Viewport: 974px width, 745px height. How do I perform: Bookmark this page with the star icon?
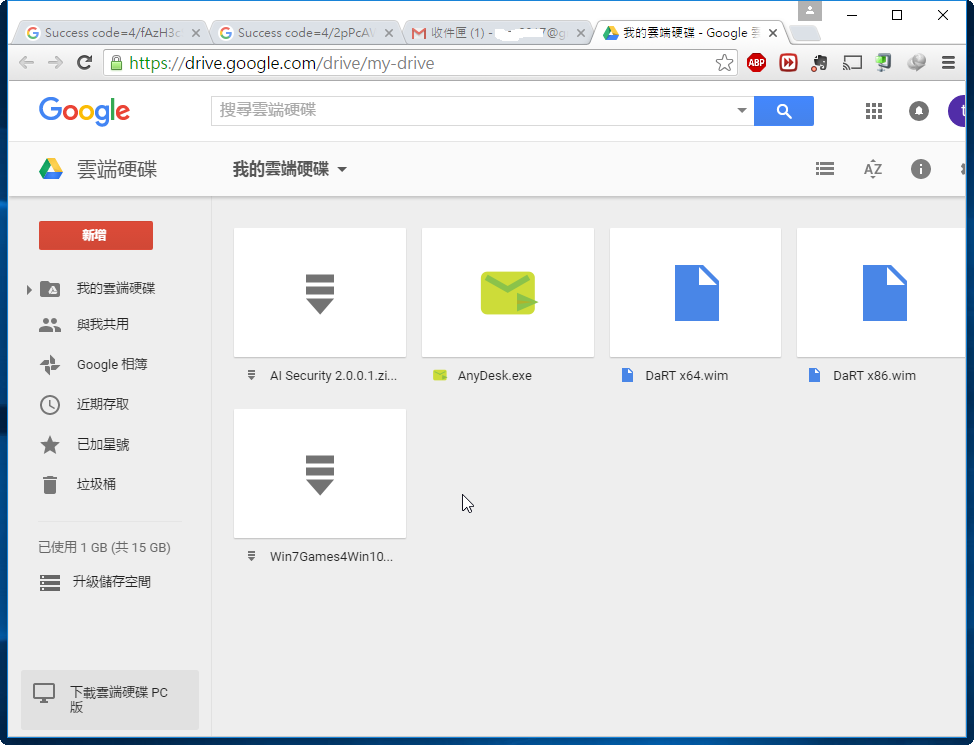tap(724, 63)
